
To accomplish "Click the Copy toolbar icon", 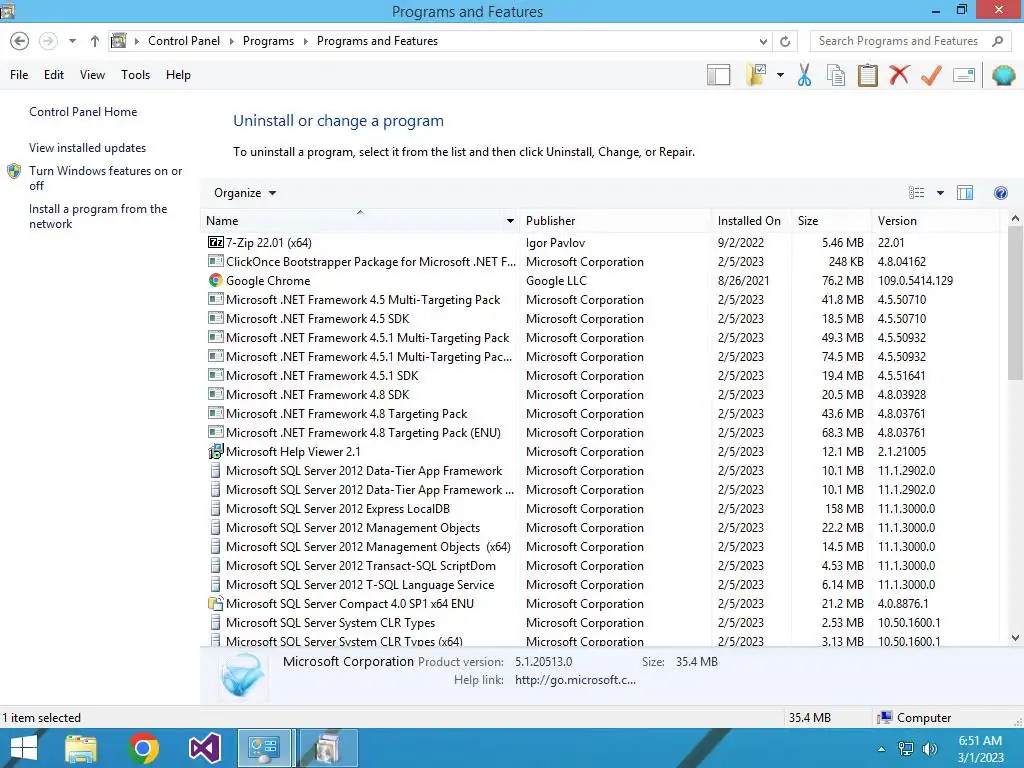I will tap(836, 75).
